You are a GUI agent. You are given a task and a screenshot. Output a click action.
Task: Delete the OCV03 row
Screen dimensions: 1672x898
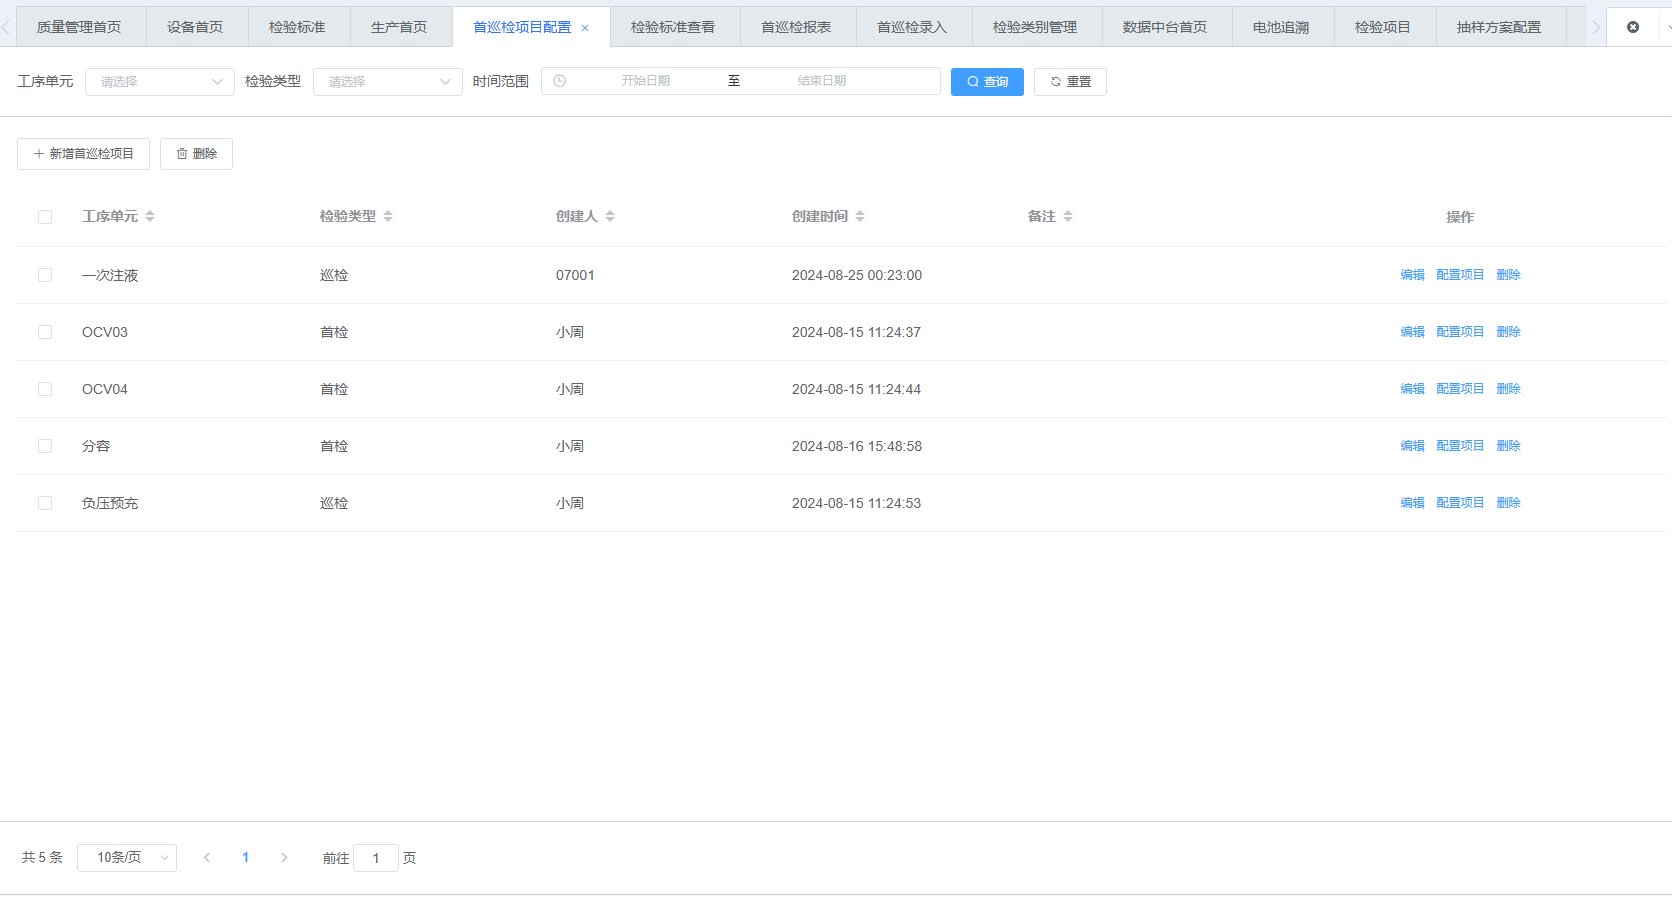coord(1508,332)
